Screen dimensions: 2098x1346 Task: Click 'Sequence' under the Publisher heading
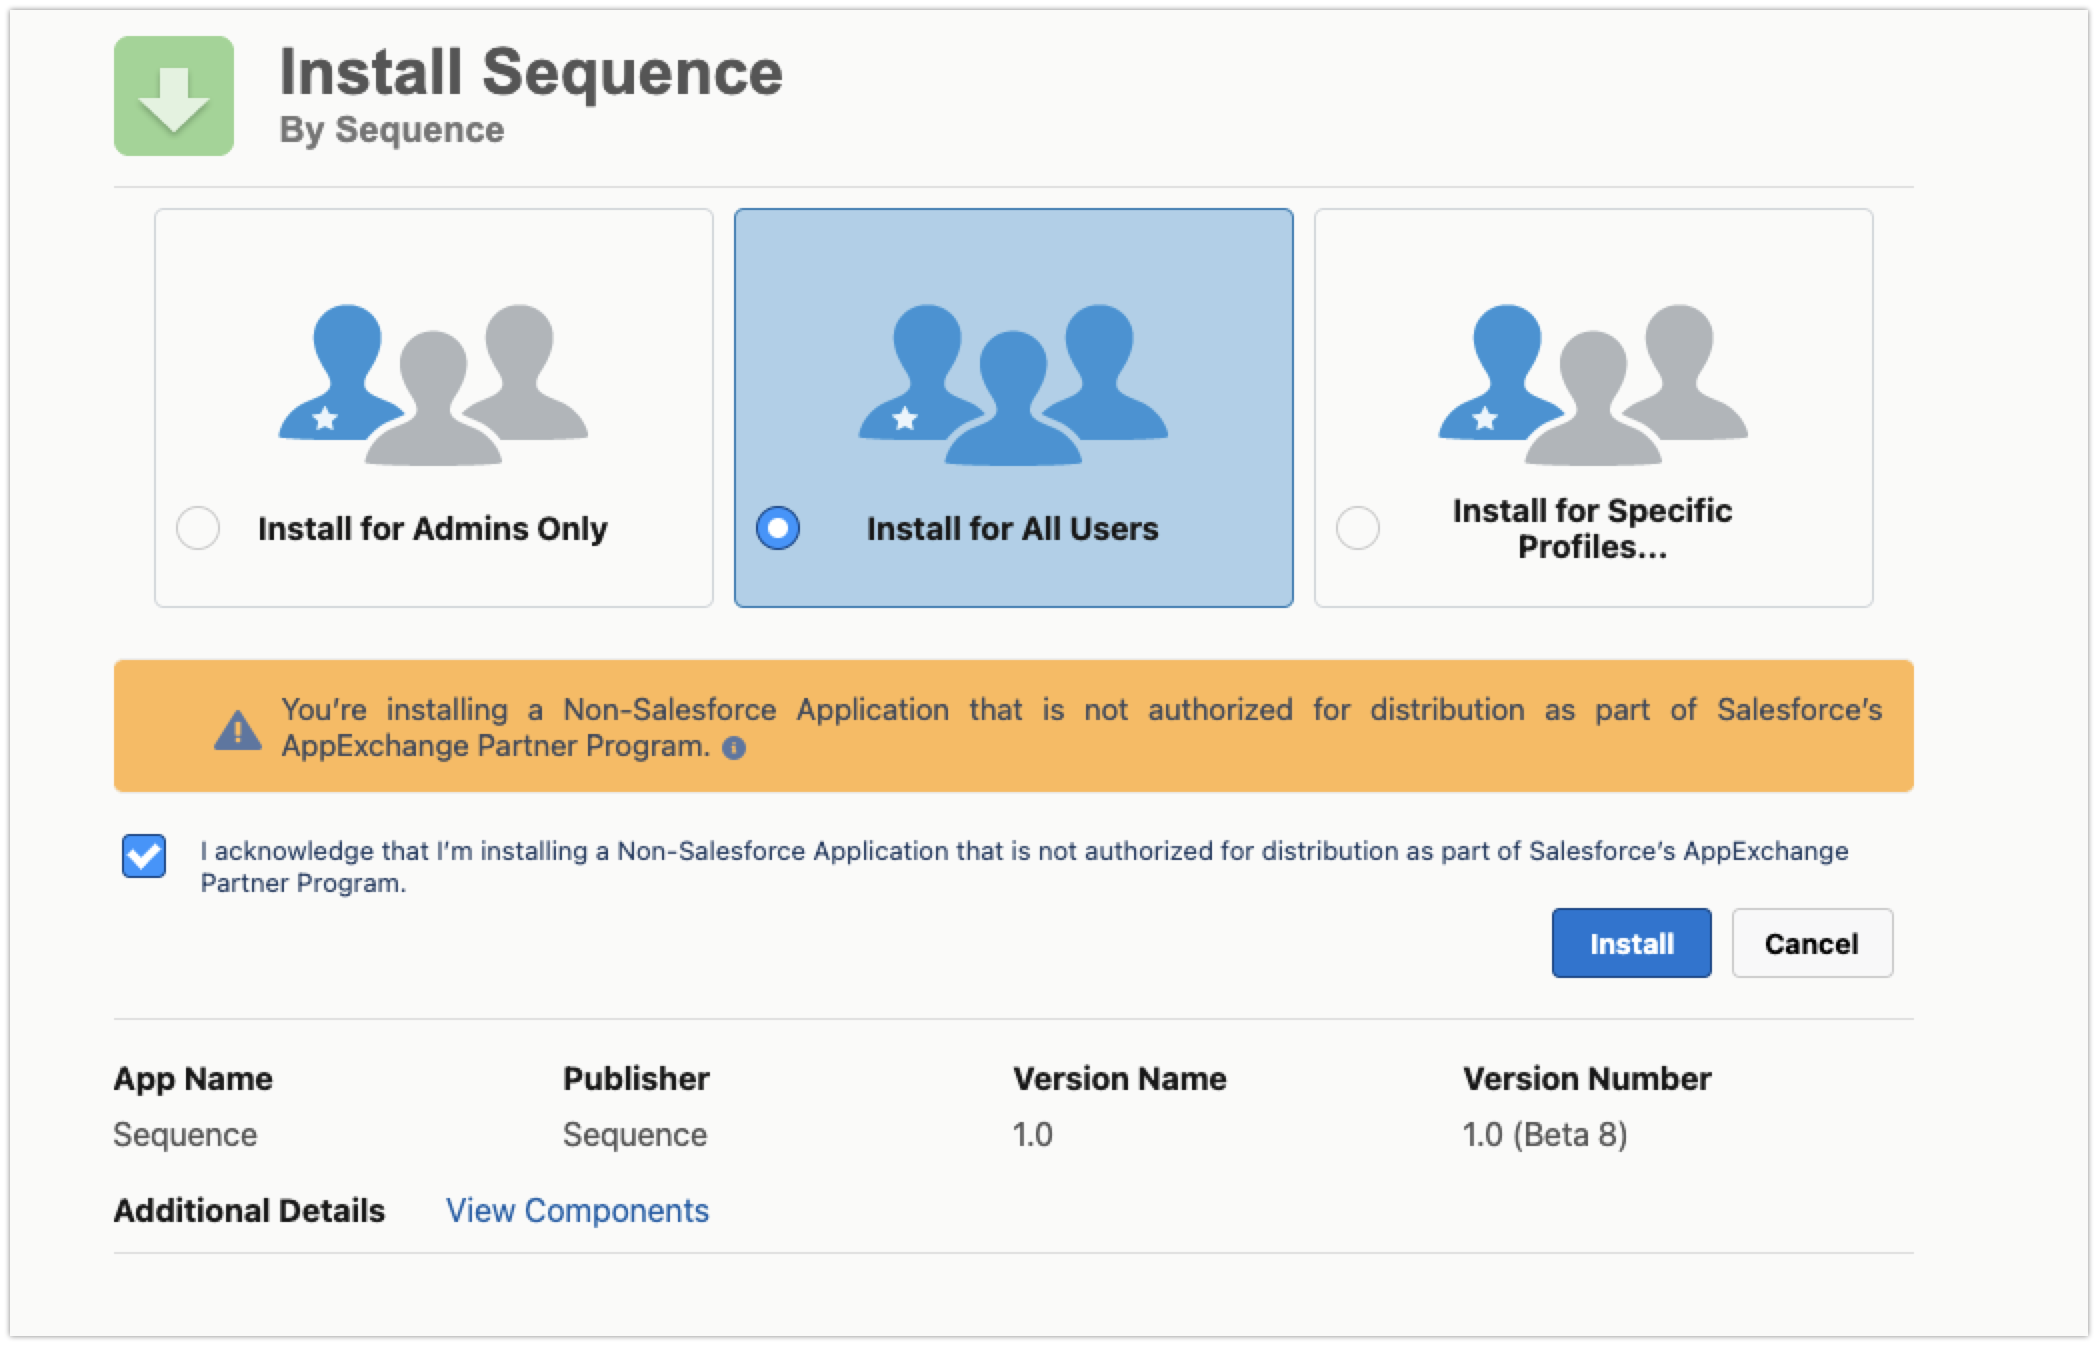click(x=635, y=1135)
